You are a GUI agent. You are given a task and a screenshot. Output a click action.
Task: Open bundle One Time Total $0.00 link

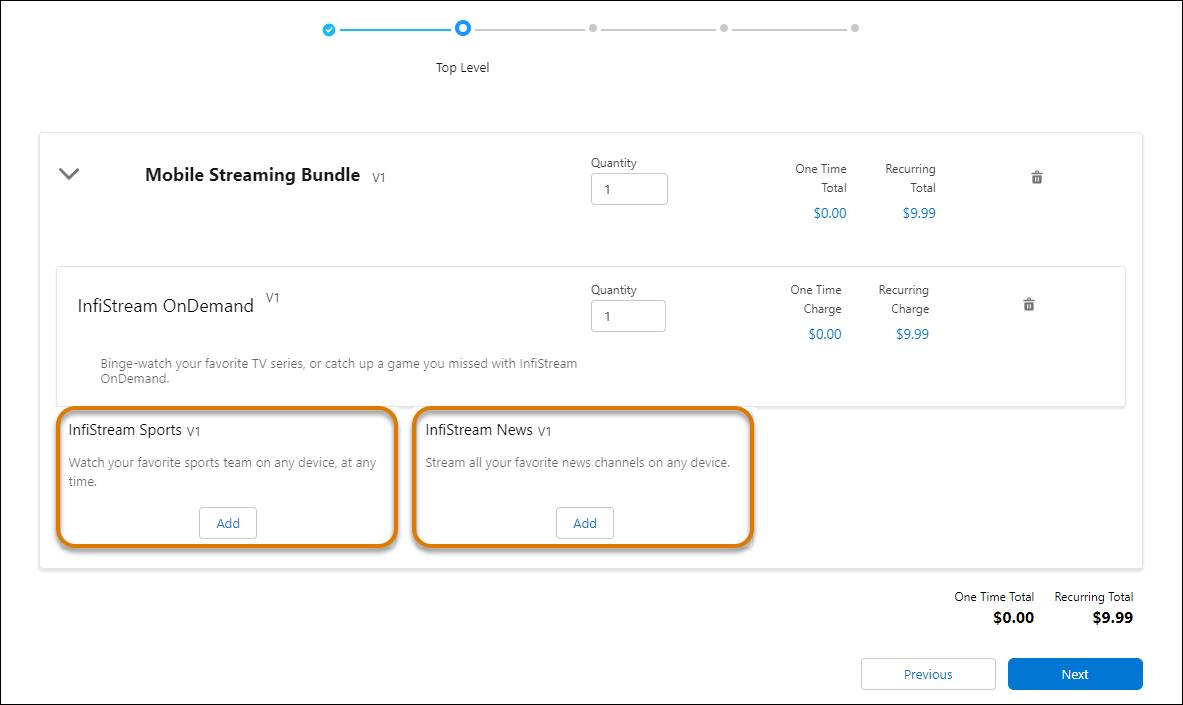pos(830,213)
